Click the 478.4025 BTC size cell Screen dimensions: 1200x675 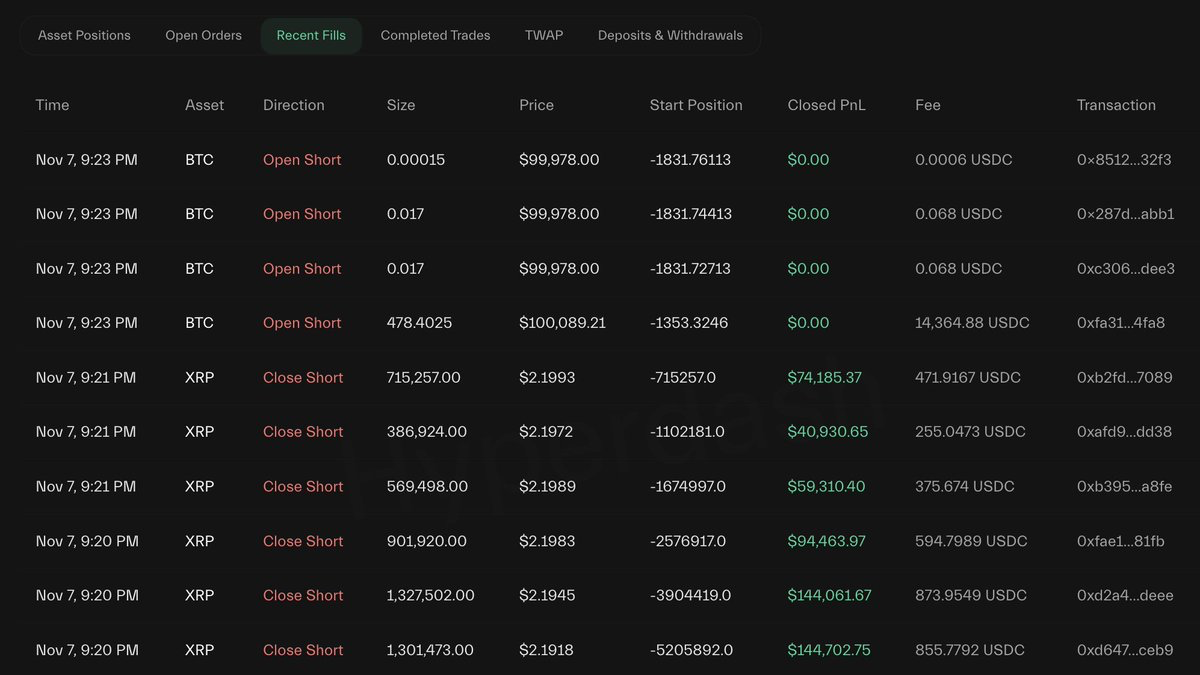coord(419,323)
